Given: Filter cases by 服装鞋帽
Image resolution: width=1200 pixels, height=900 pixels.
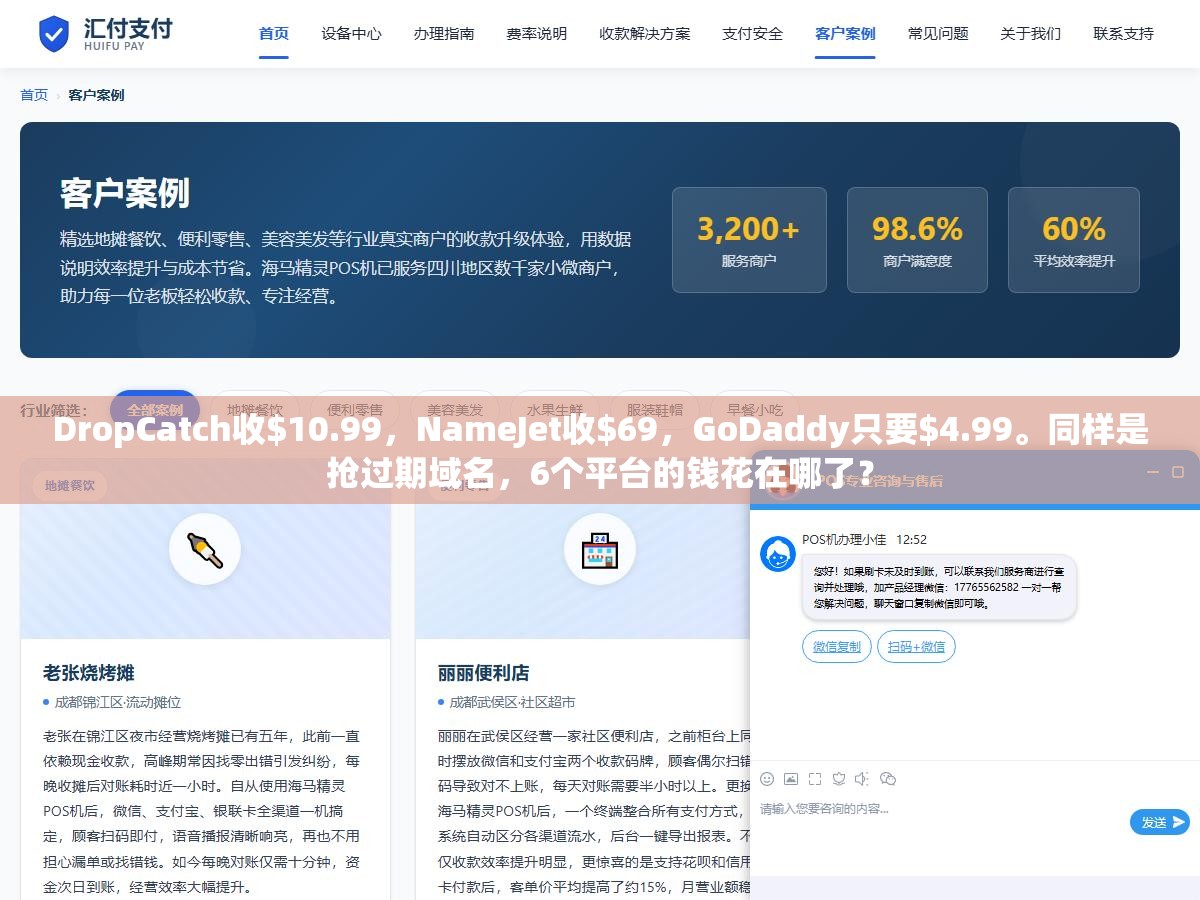Looking at the screenshot, I should coord(655,410).
